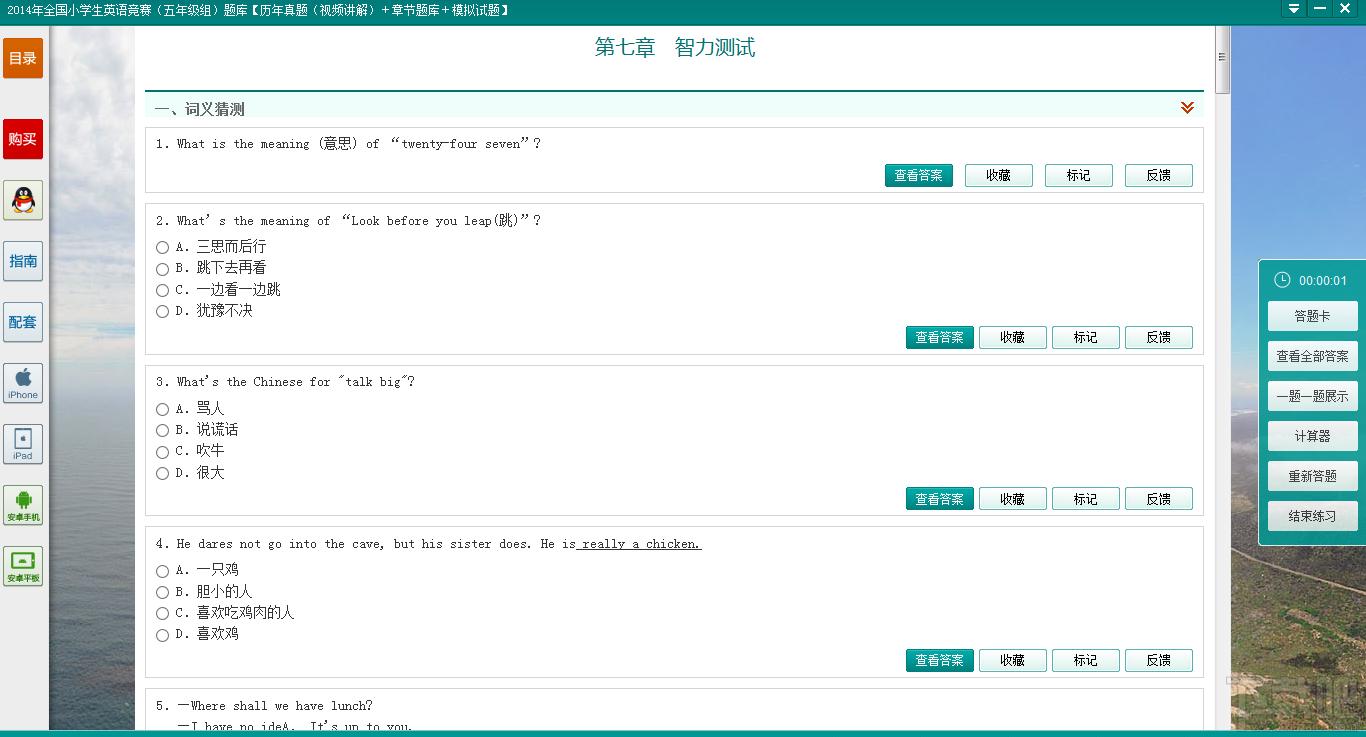Select option B 跳下去再看 in question 2
The width and height of the screenshot is (1366, 737).
[162, 268]
